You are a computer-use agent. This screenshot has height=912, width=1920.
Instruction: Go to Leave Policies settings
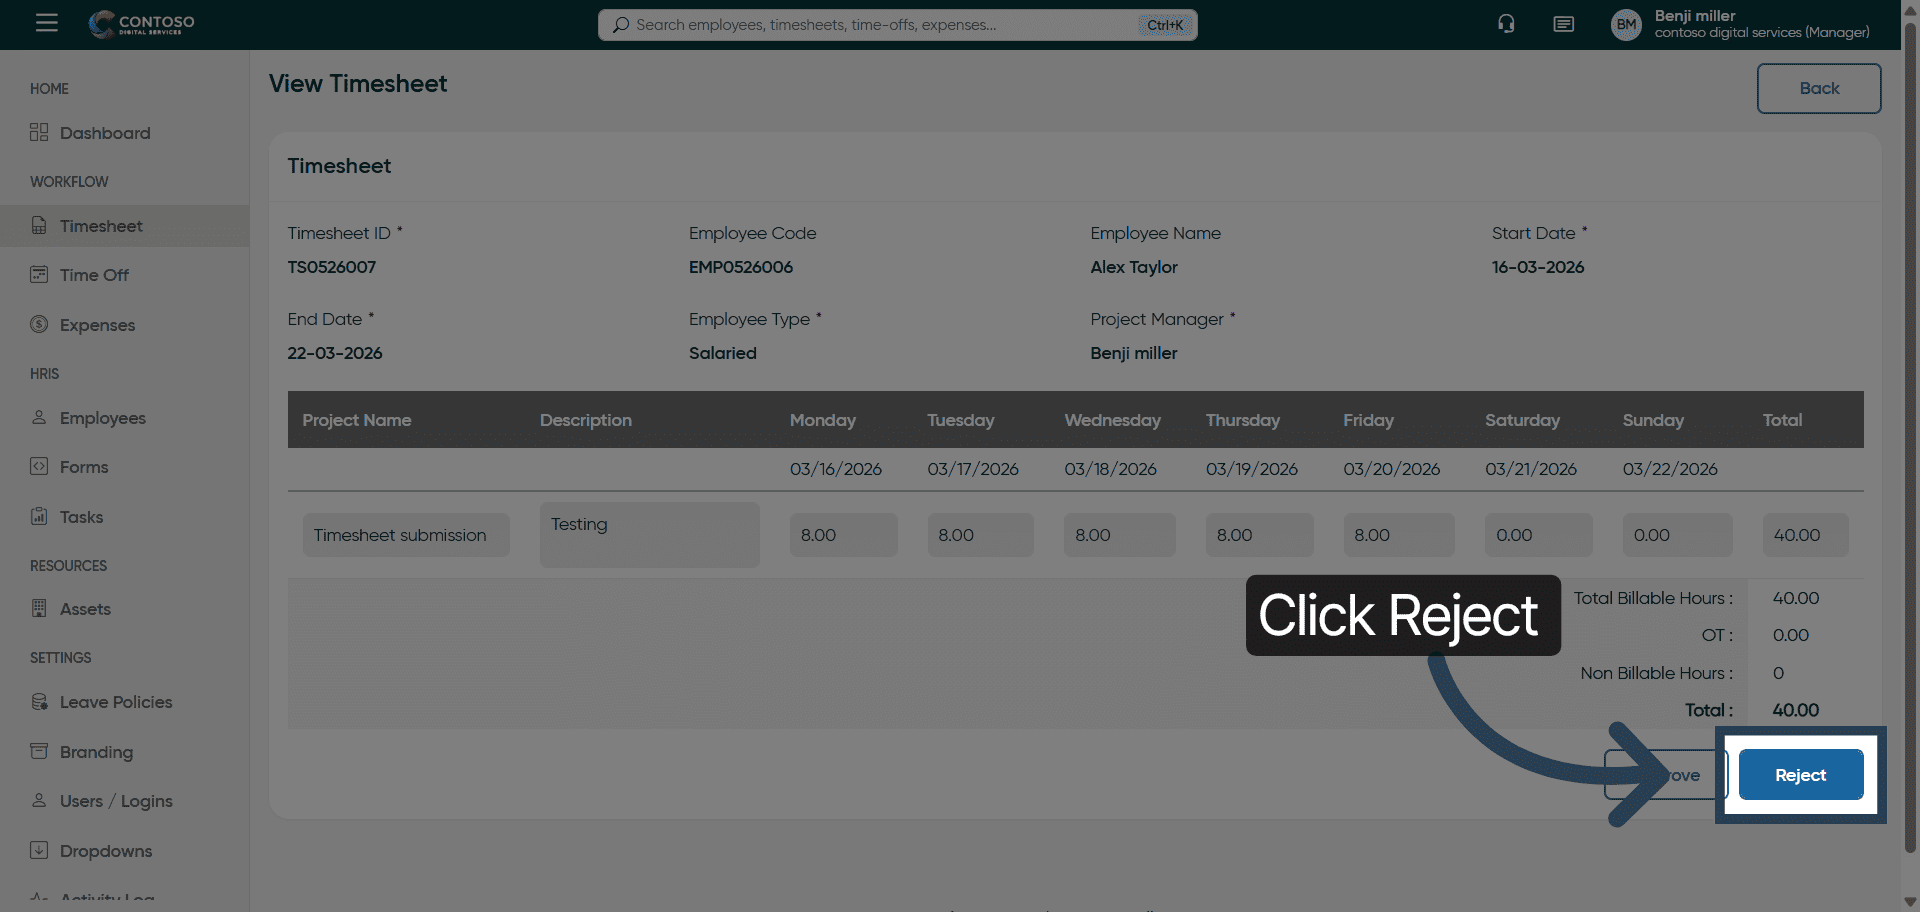[x=115, y=702]
